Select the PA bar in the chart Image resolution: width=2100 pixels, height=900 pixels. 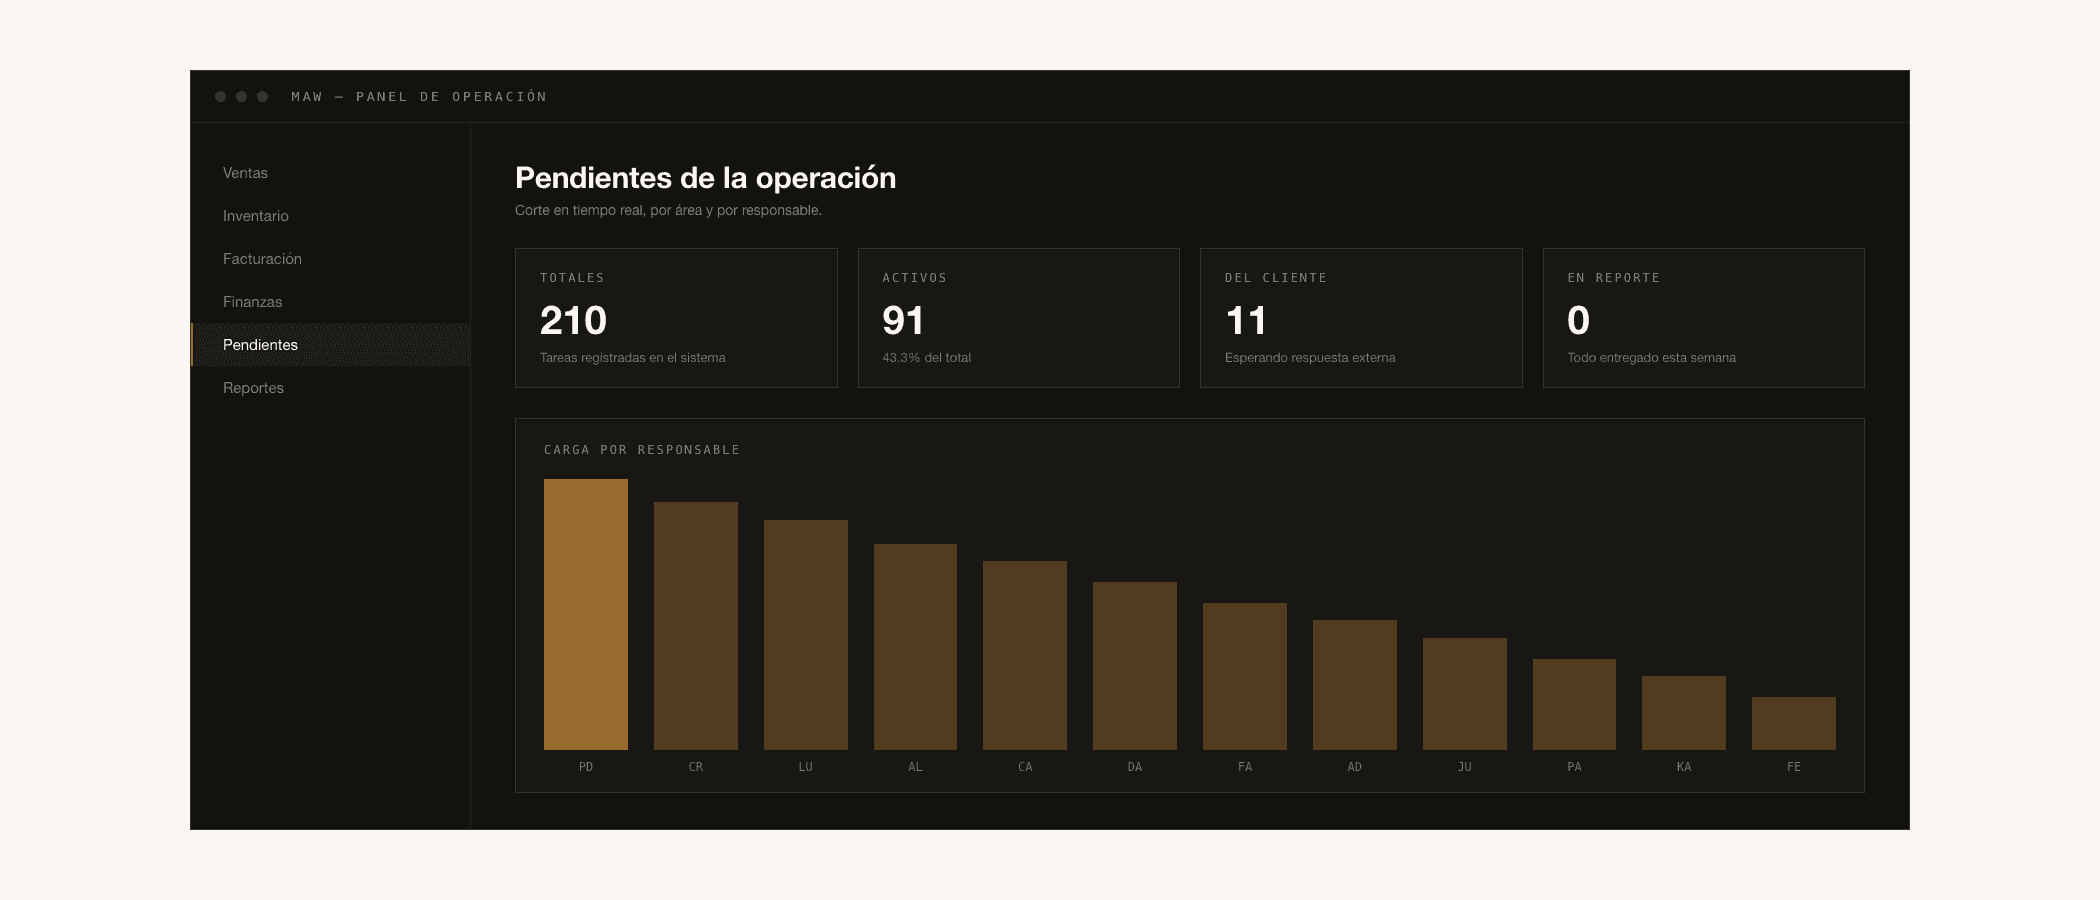click(1574, 704)
